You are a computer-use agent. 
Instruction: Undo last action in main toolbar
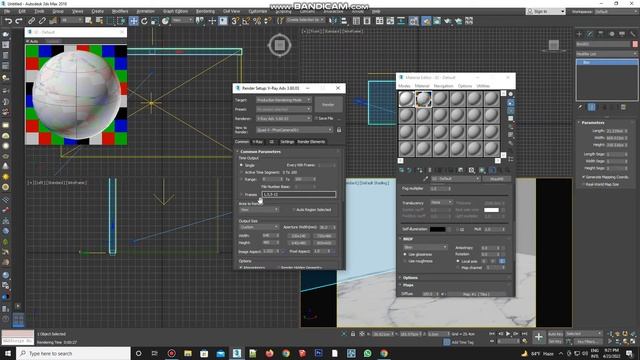point(8,21)
